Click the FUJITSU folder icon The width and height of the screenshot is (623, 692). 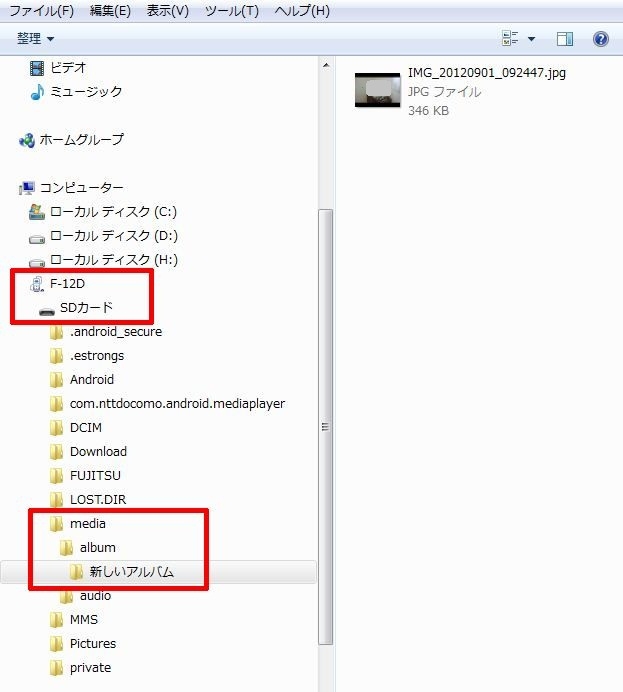point(56,476)
